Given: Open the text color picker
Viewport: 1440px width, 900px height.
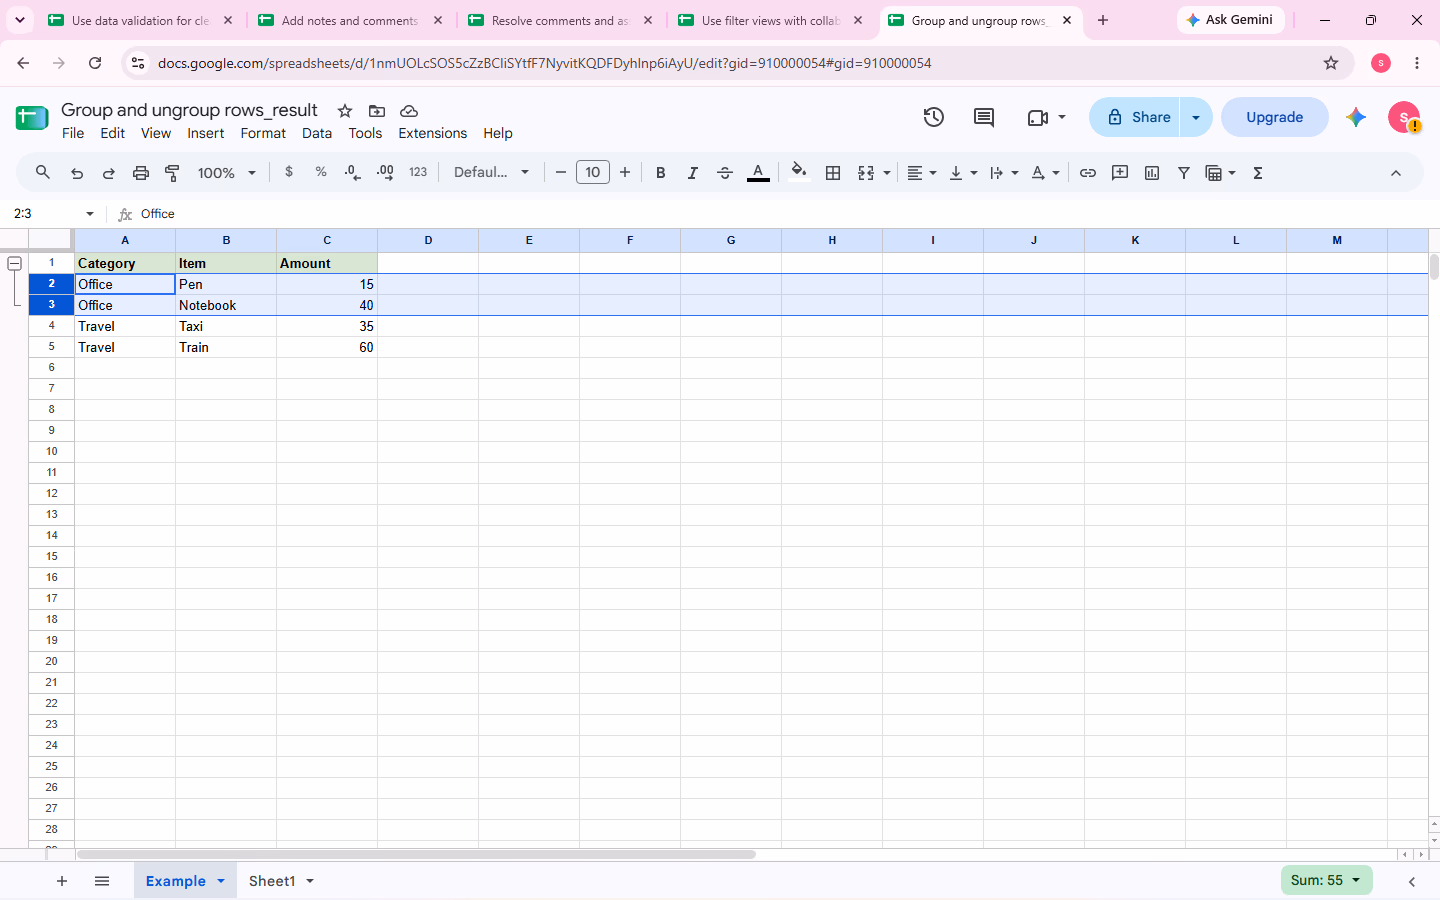Looking at the screenshot, I should (x=758, y=173).
